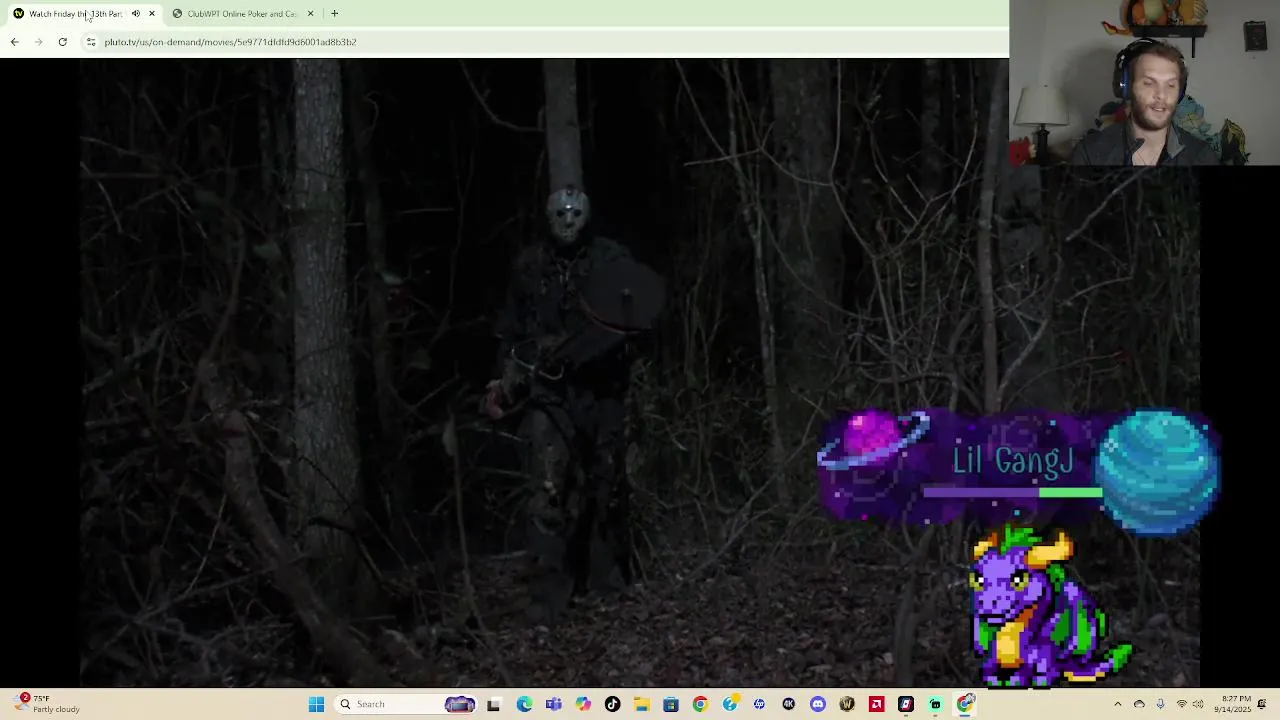Open the Windows Start menu
The height and width of the screenshot is (720, 1280).
pos(316,704)
